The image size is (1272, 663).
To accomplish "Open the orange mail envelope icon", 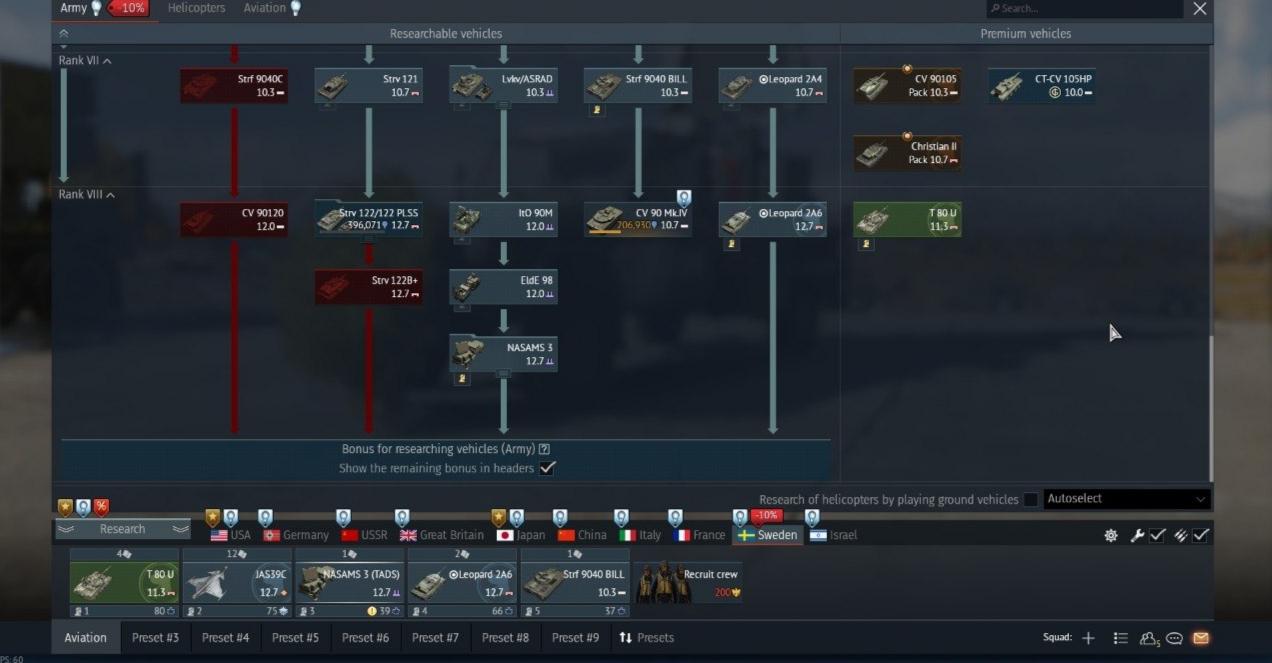I will click(1201, 638).
